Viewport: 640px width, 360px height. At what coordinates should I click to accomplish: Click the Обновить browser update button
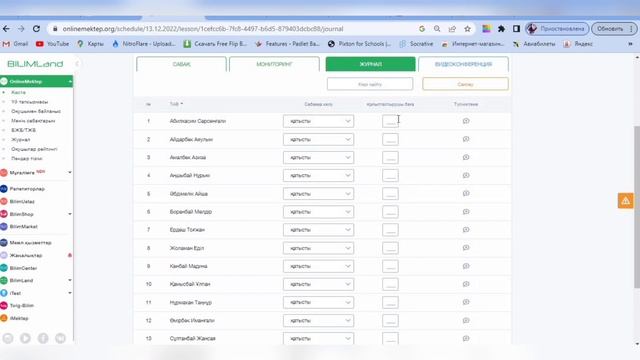pos(614,29)
